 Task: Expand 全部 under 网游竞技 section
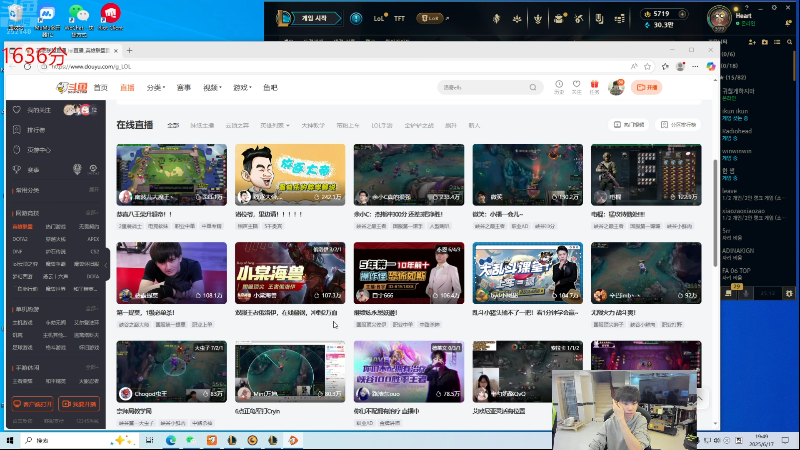pos(92,213)
